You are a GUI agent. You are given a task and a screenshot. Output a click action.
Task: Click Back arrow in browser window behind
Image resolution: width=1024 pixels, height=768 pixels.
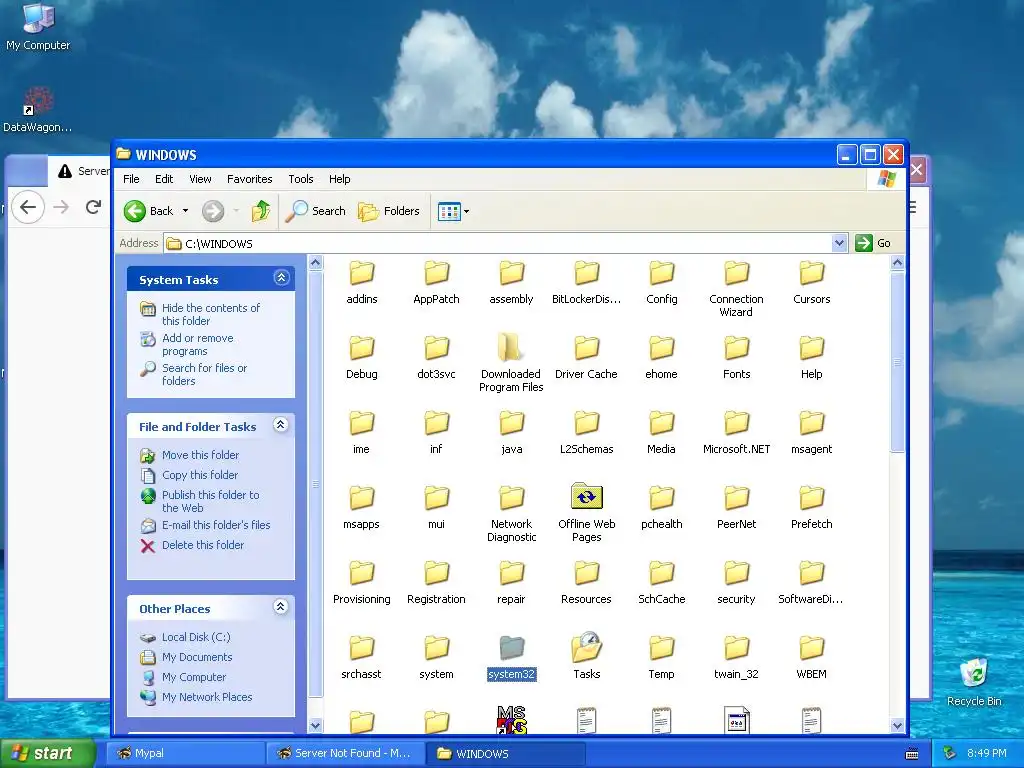[27, 207]
